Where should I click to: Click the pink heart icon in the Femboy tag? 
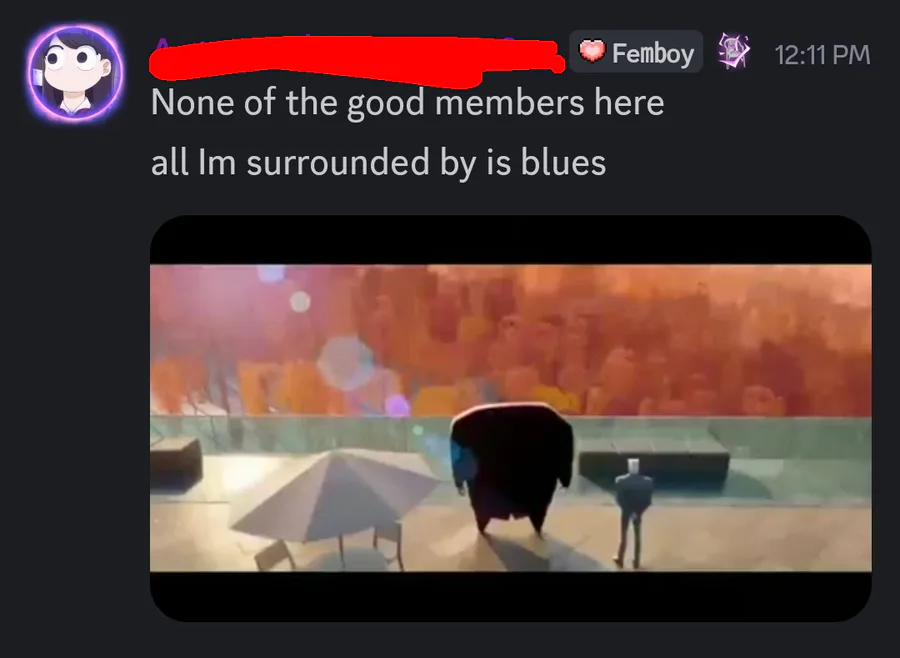592,51
